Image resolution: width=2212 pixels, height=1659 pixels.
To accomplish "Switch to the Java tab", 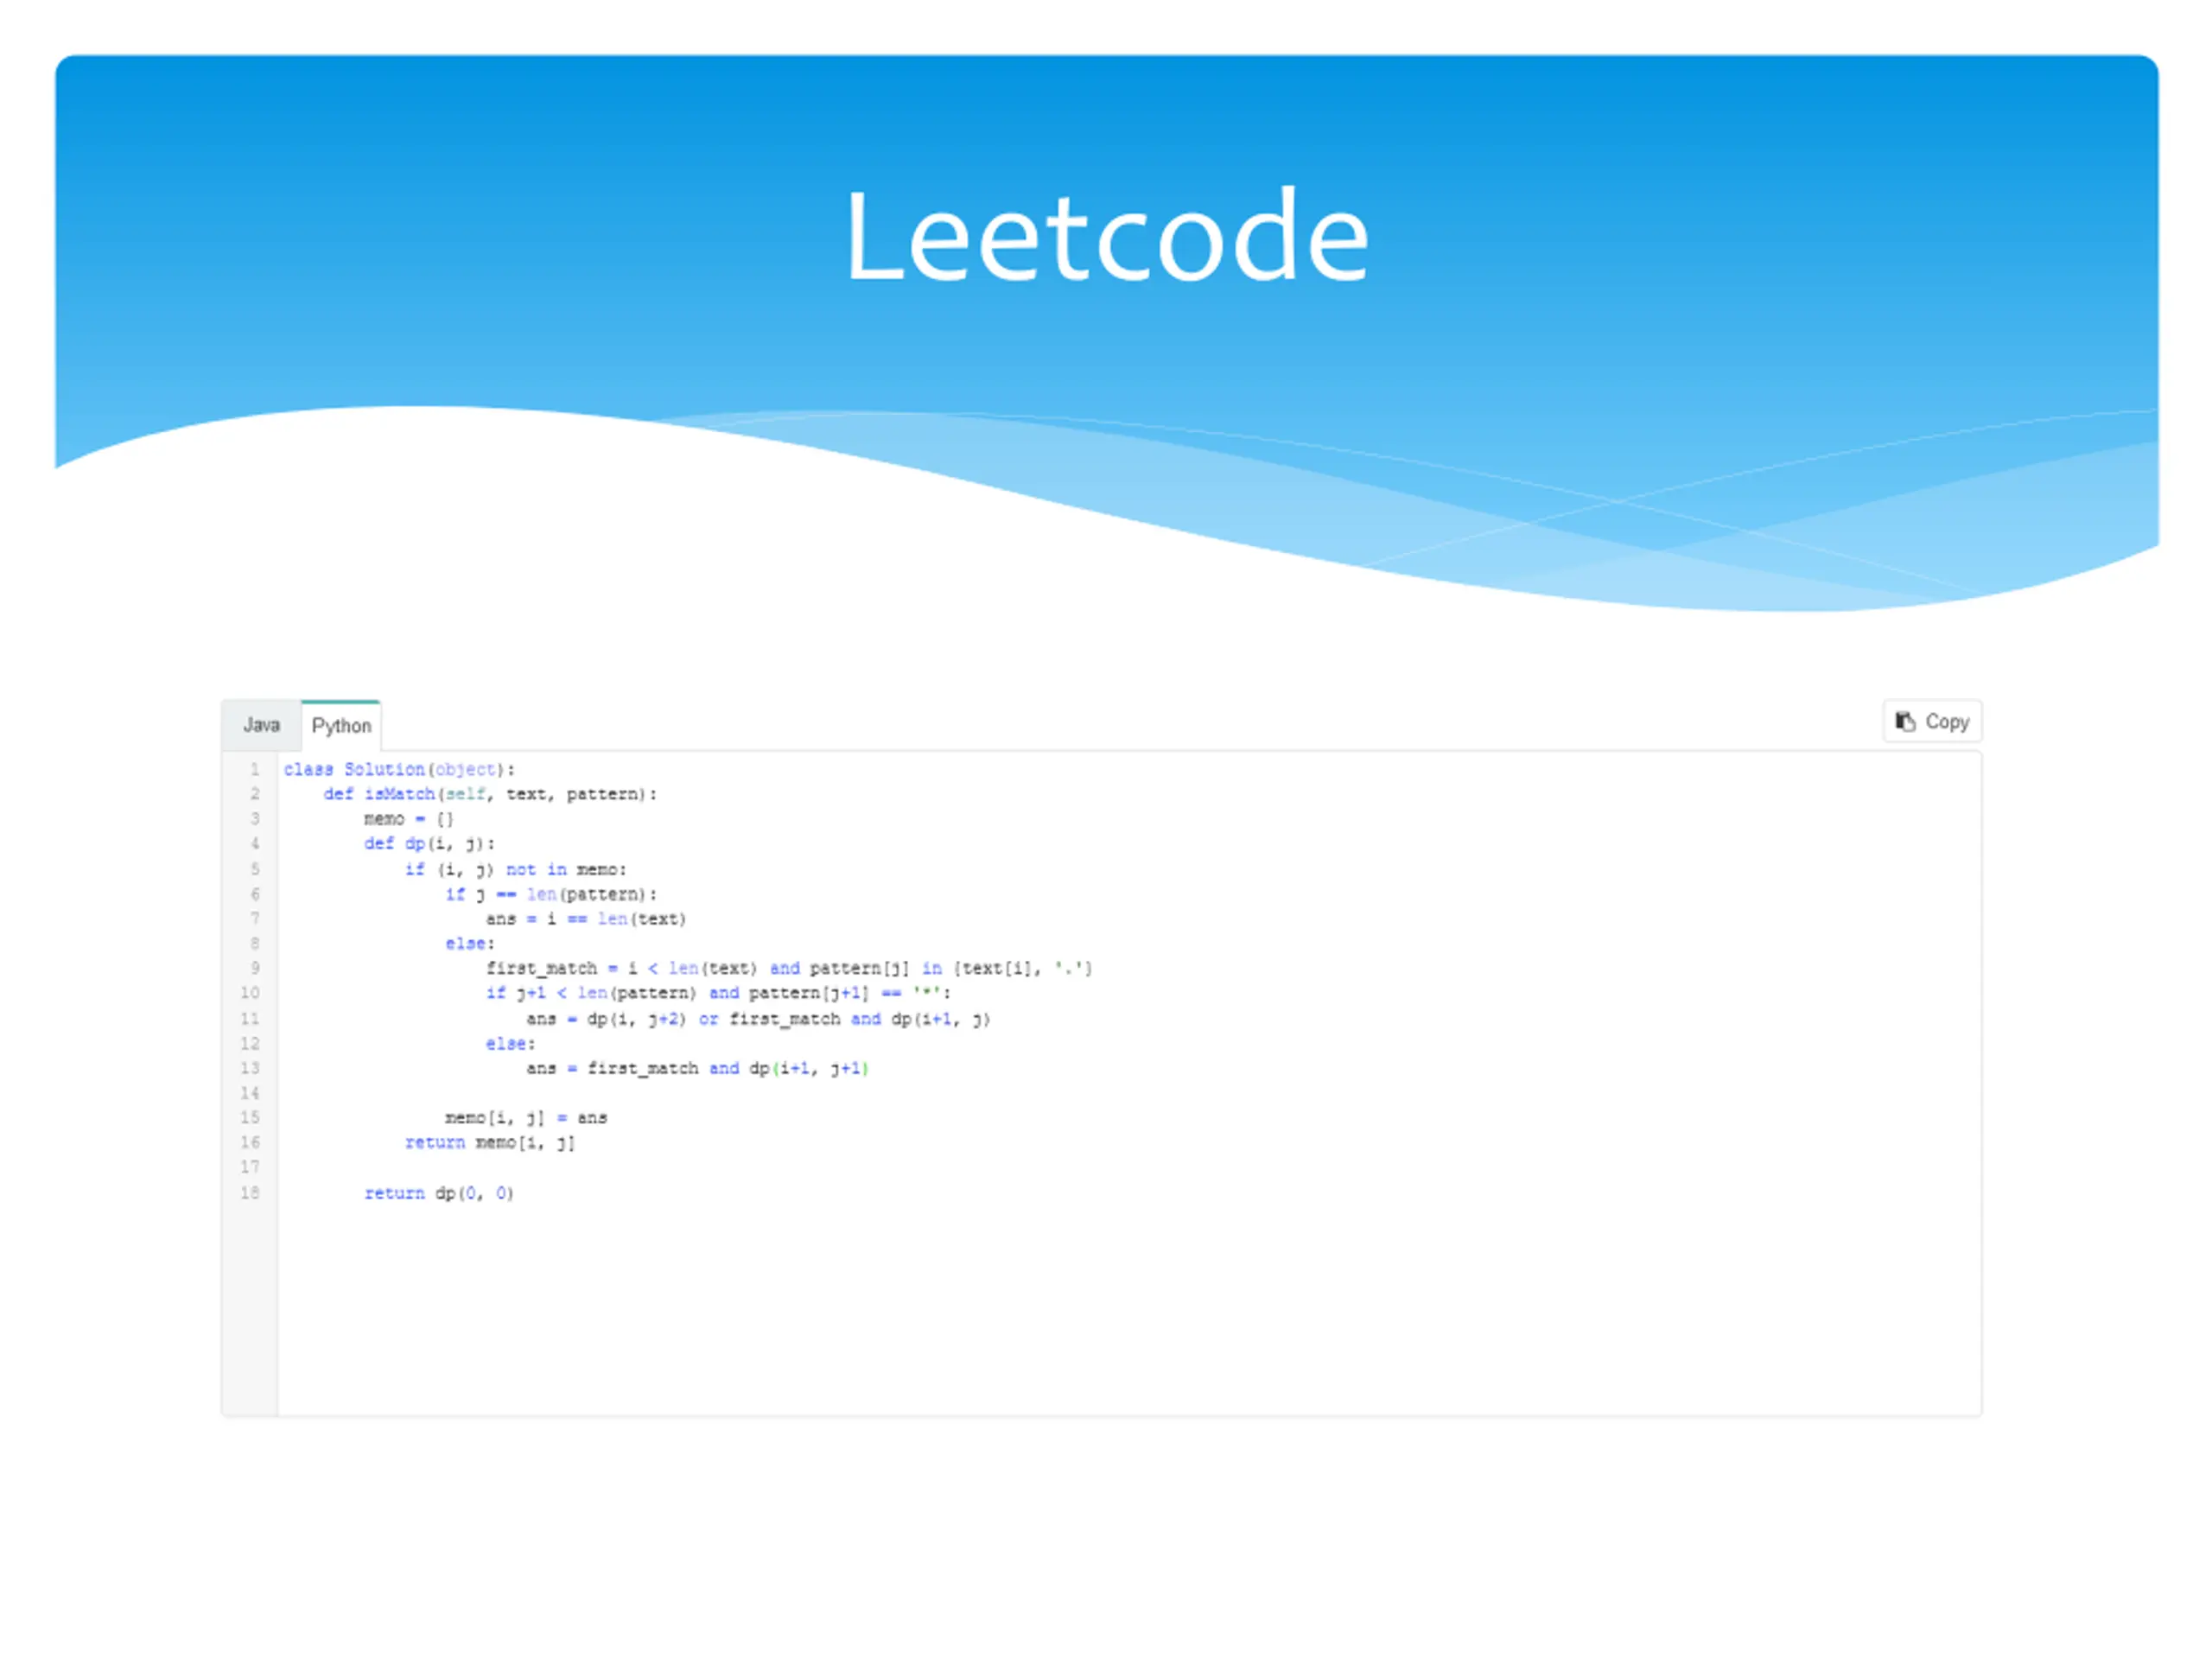I will pos(261,725).
